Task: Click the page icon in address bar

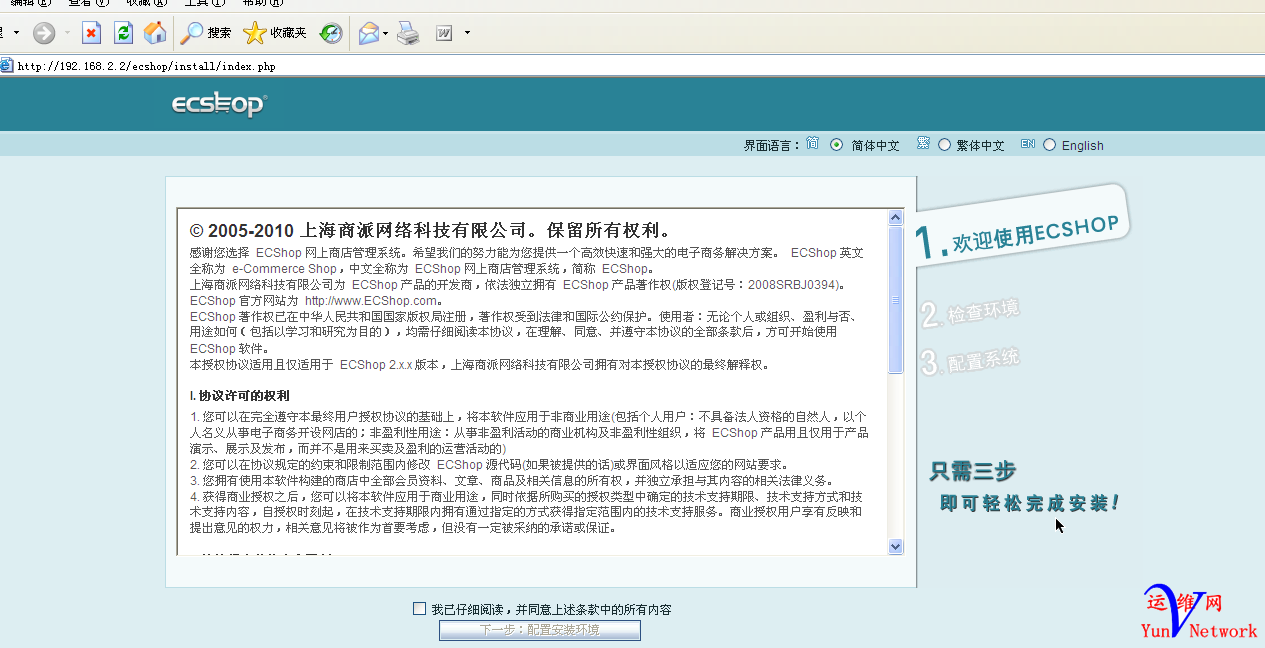Action: point(7,66)
